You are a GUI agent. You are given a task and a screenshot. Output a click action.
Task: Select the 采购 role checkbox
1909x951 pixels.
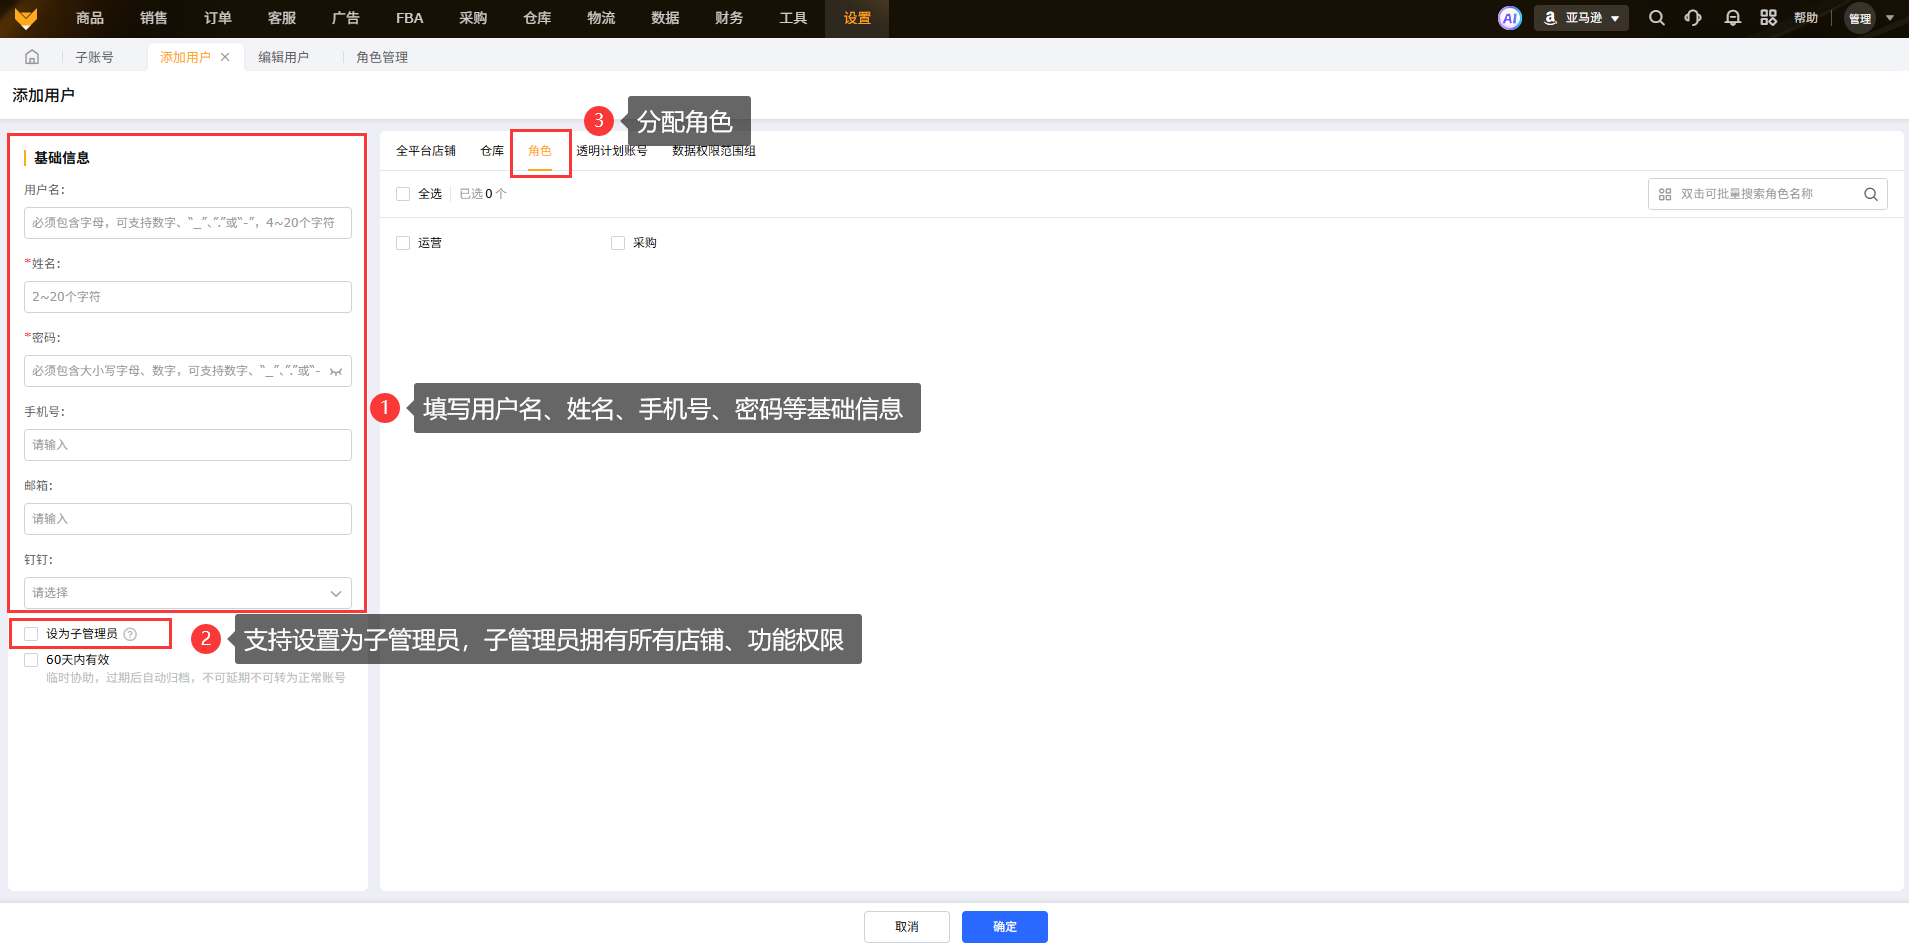click(618, 243)
